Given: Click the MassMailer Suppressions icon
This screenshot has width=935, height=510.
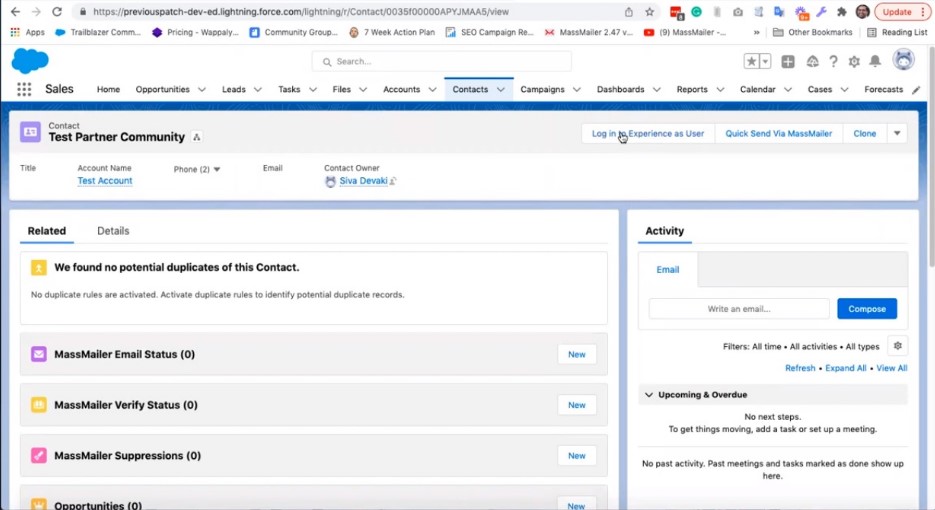Looking at the screenshot, I should (x=39, y=456).
